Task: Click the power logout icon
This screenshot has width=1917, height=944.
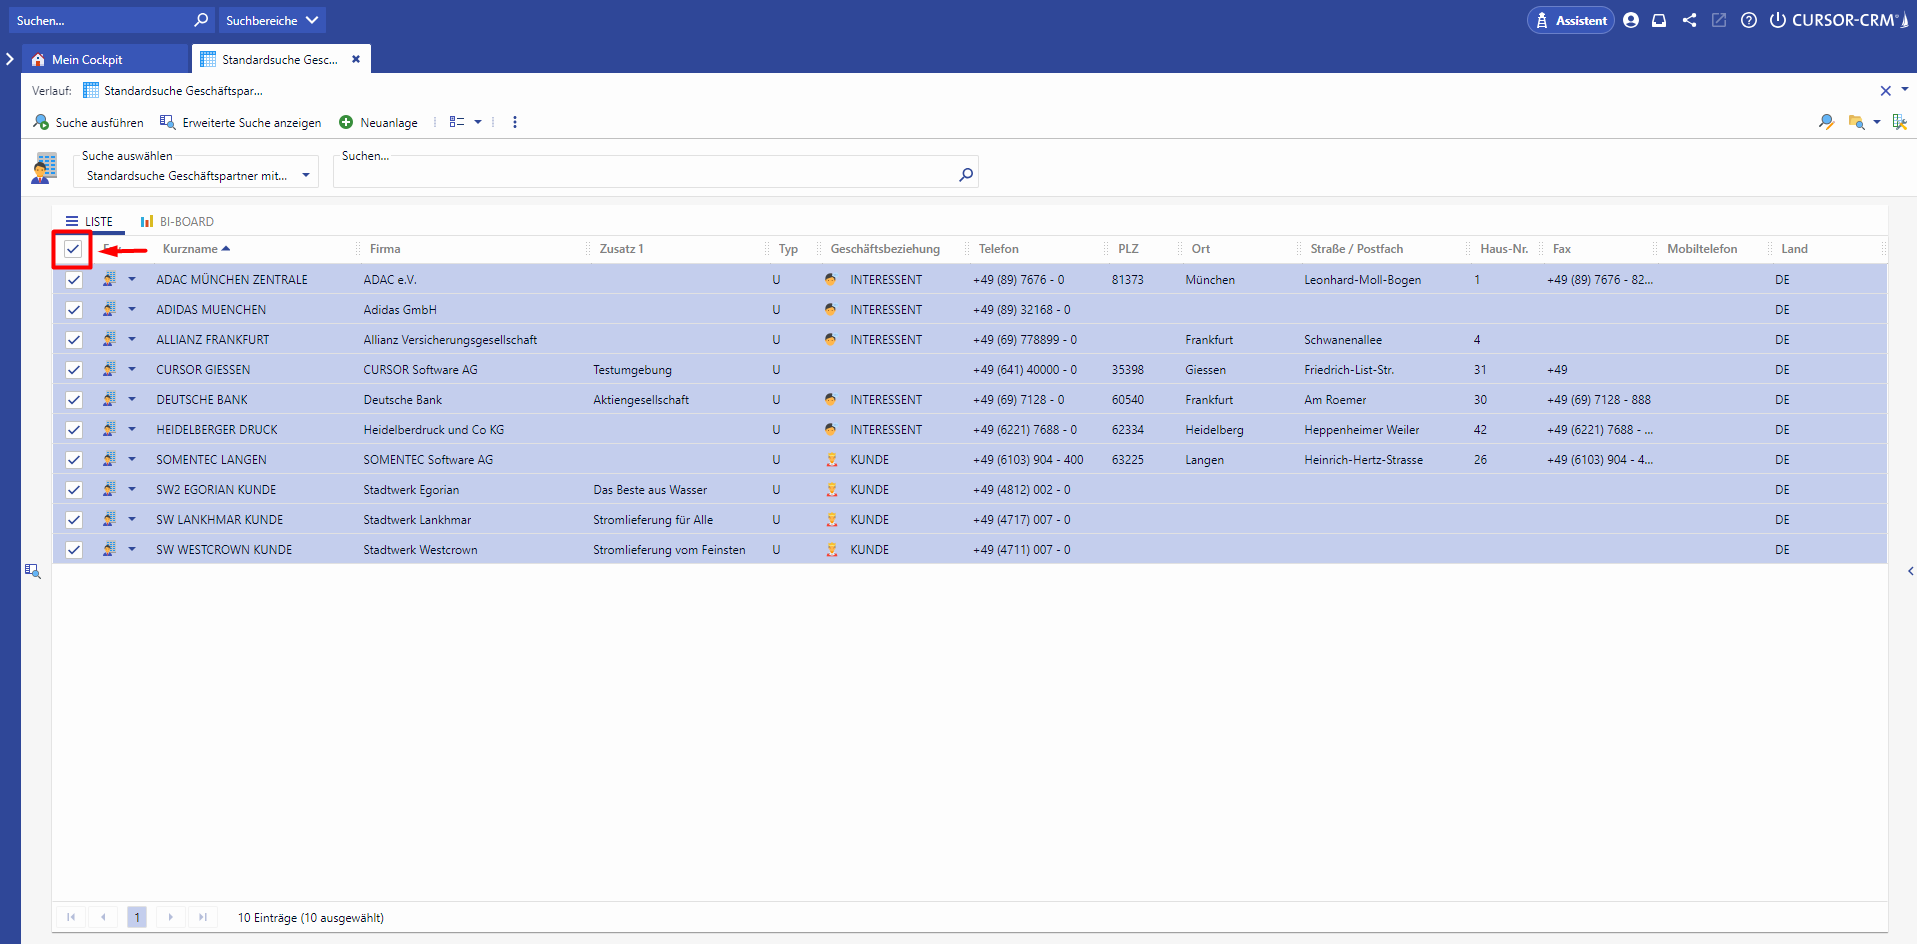Action: click(x=1777, y=20)
